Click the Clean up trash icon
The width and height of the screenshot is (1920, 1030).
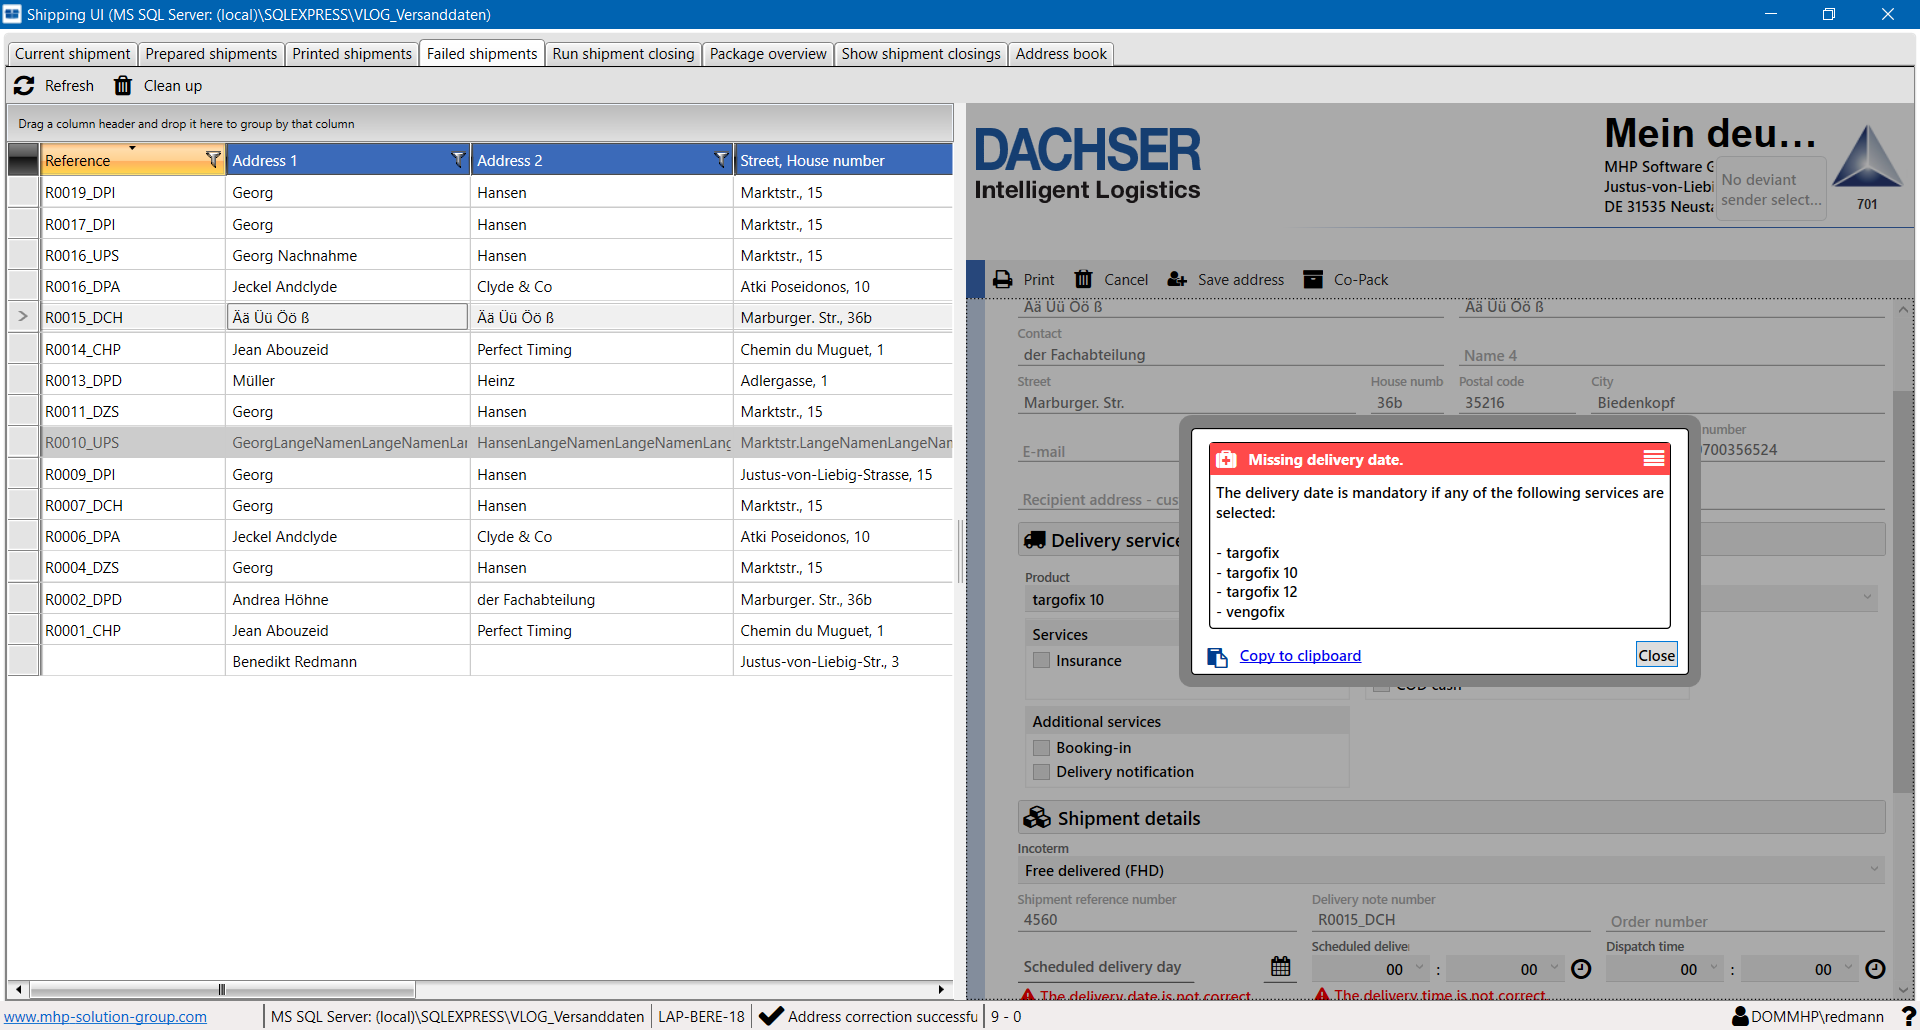[x=123, y=86]
